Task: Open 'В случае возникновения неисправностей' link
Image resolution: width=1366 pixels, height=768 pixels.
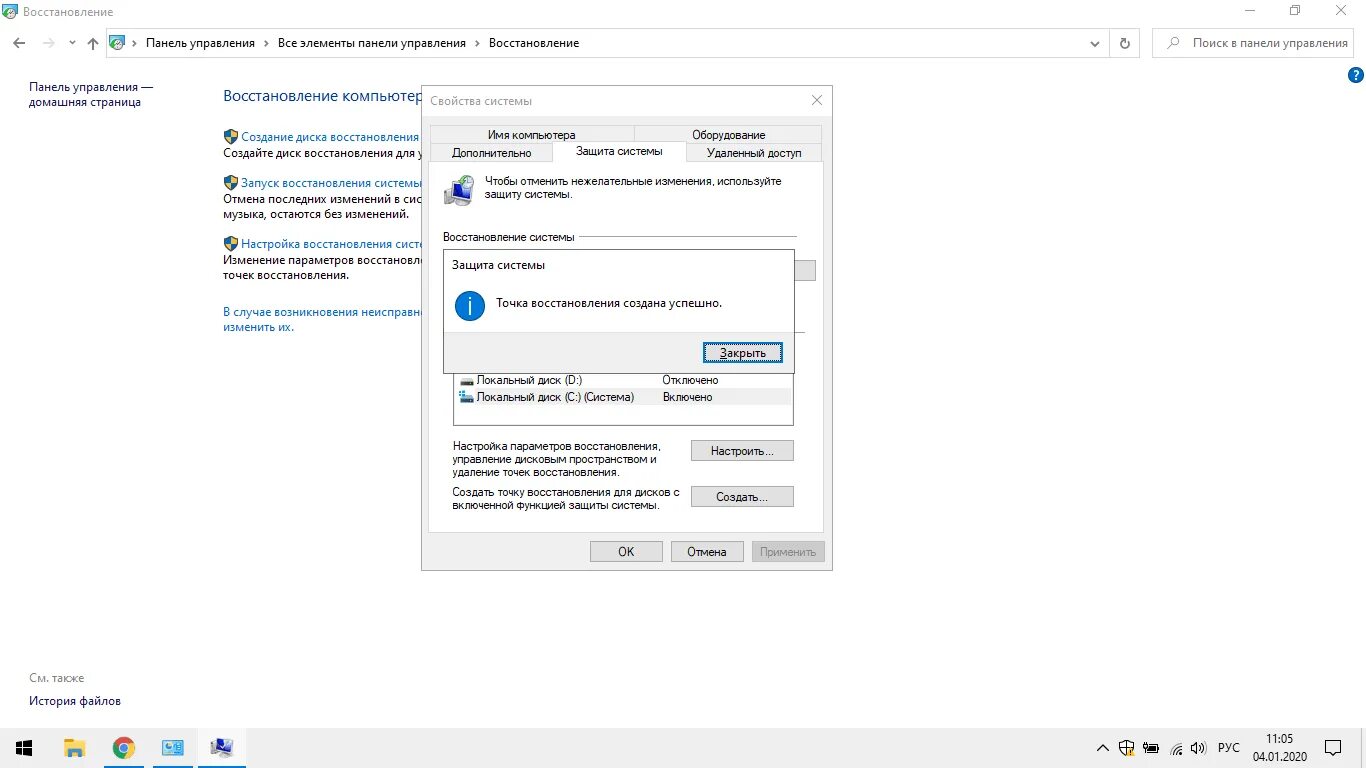Action: point(323,319)
